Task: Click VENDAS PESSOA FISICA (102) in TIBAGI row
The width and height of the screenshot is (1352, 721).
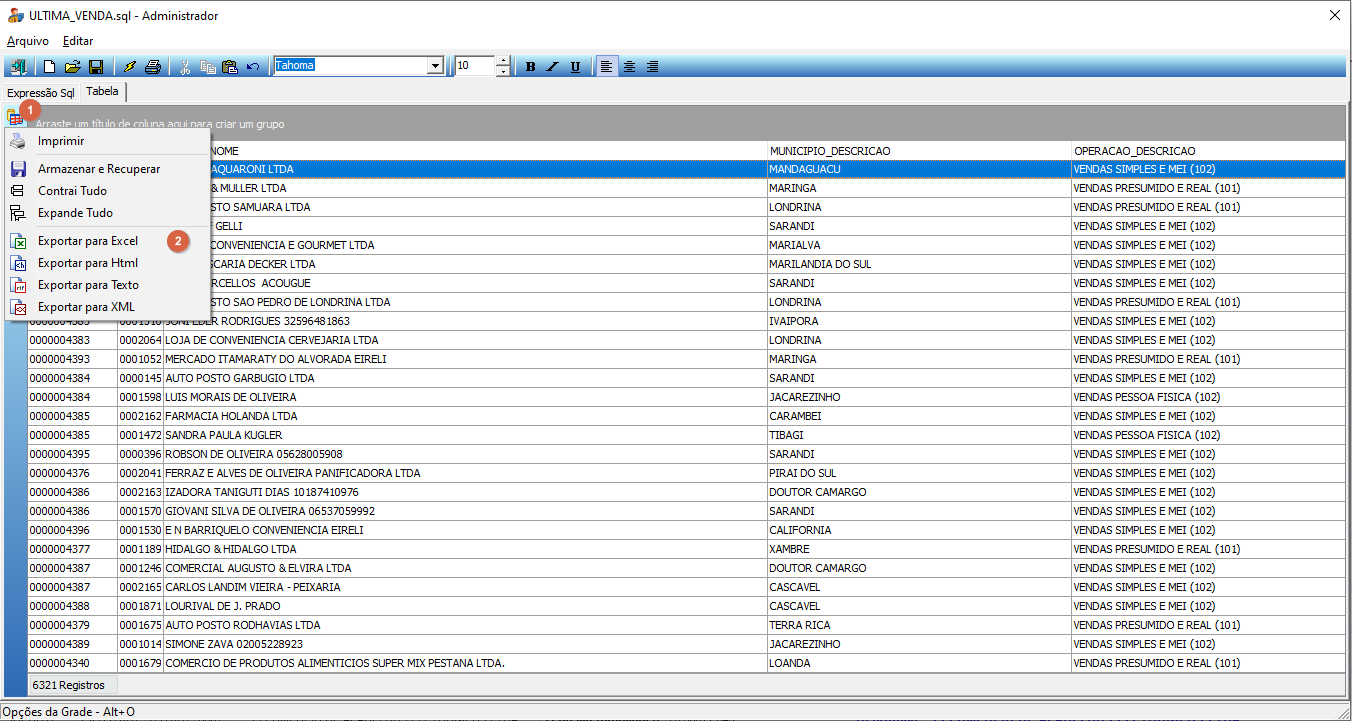Action: coord(1208,436)
